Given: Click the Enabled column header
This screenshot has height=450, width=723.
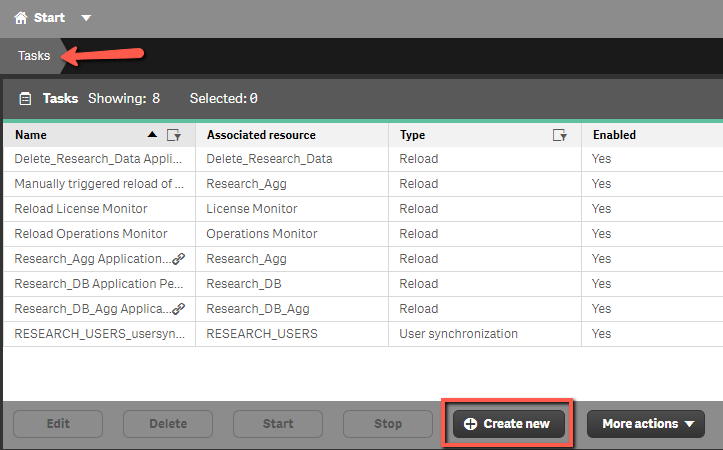Looking at the screenshot, I should point(614,135).
